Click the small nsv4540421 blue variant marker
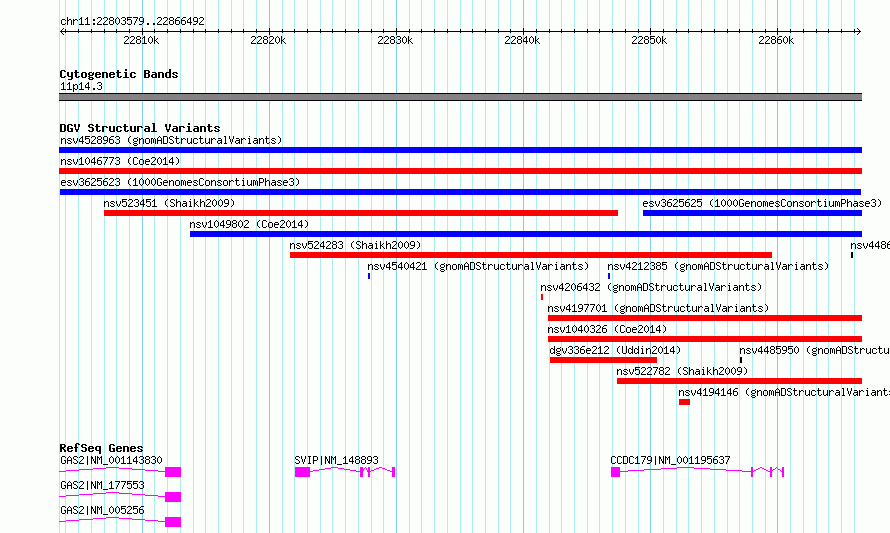This screenshot has width=890, height=533. pyautogui.click(x=369, y=276)
